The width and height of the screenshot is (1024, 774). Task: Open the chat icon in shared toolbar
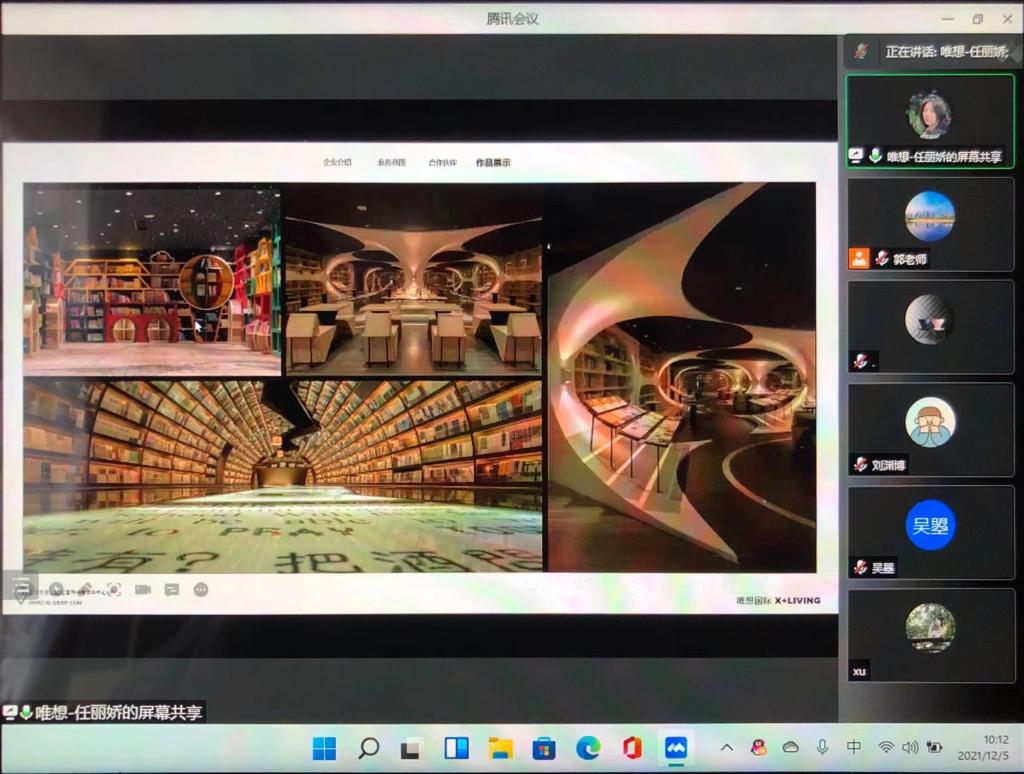[172, 590]
